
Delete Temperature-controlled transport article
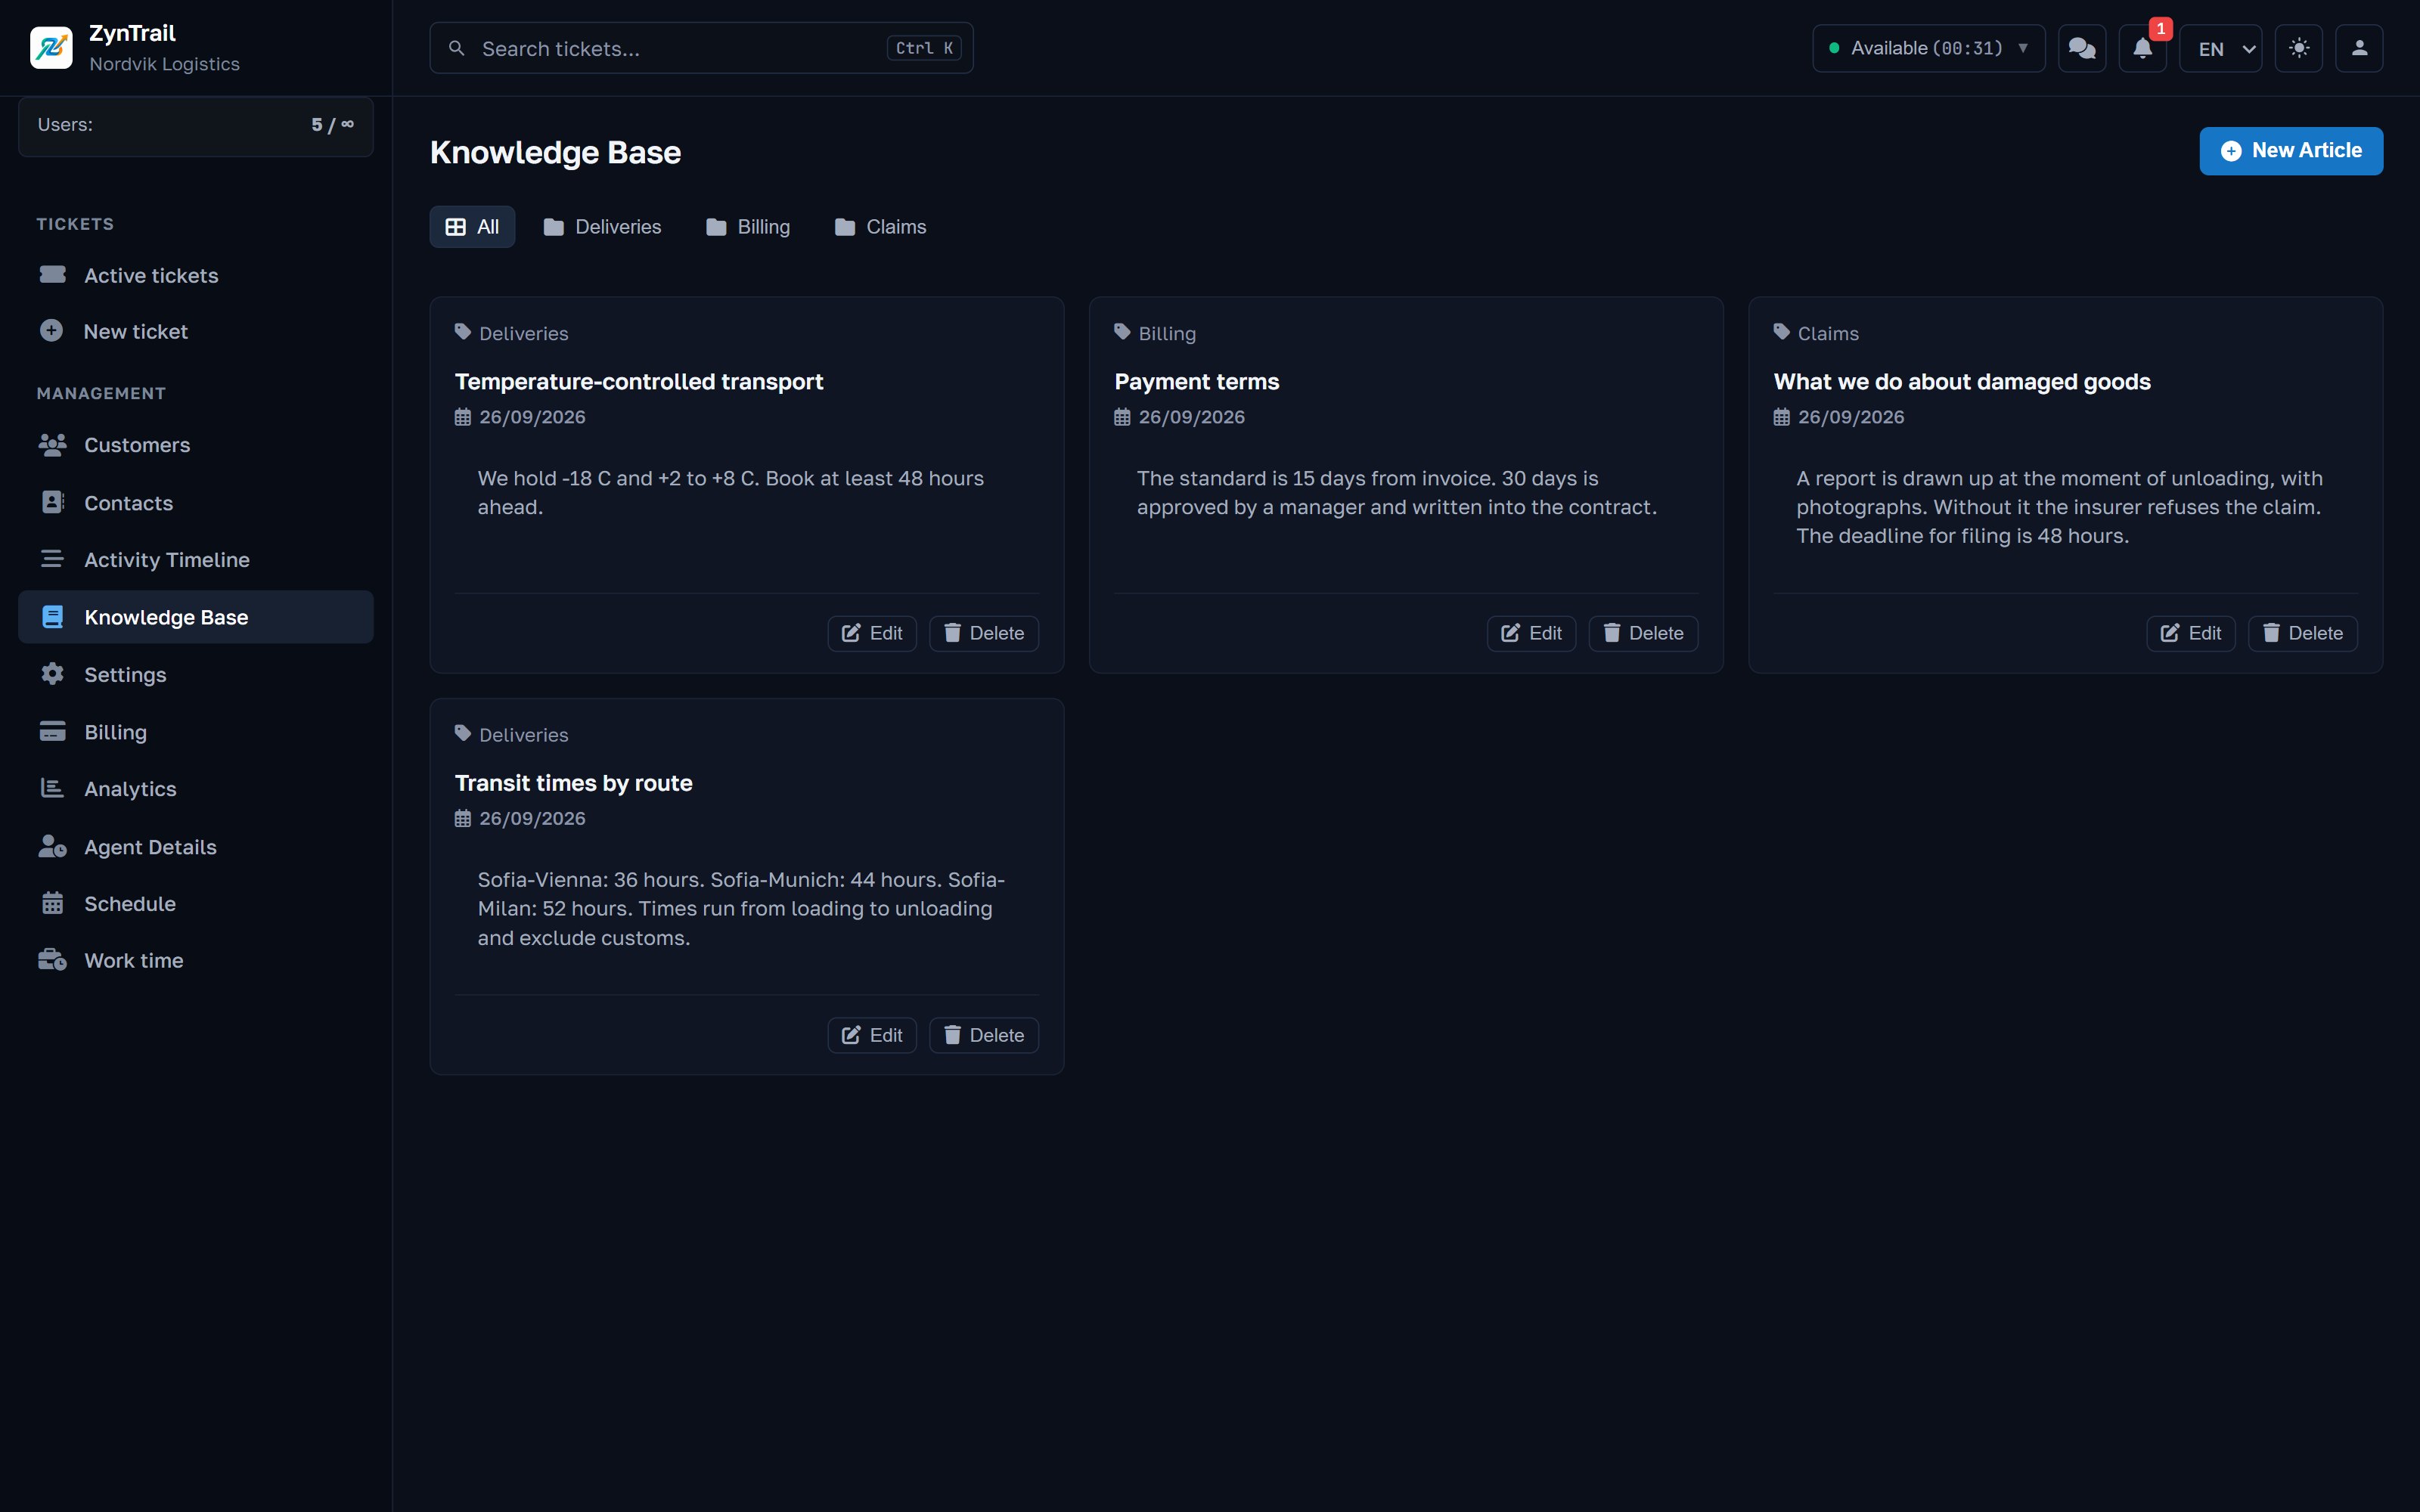point(984,633)
